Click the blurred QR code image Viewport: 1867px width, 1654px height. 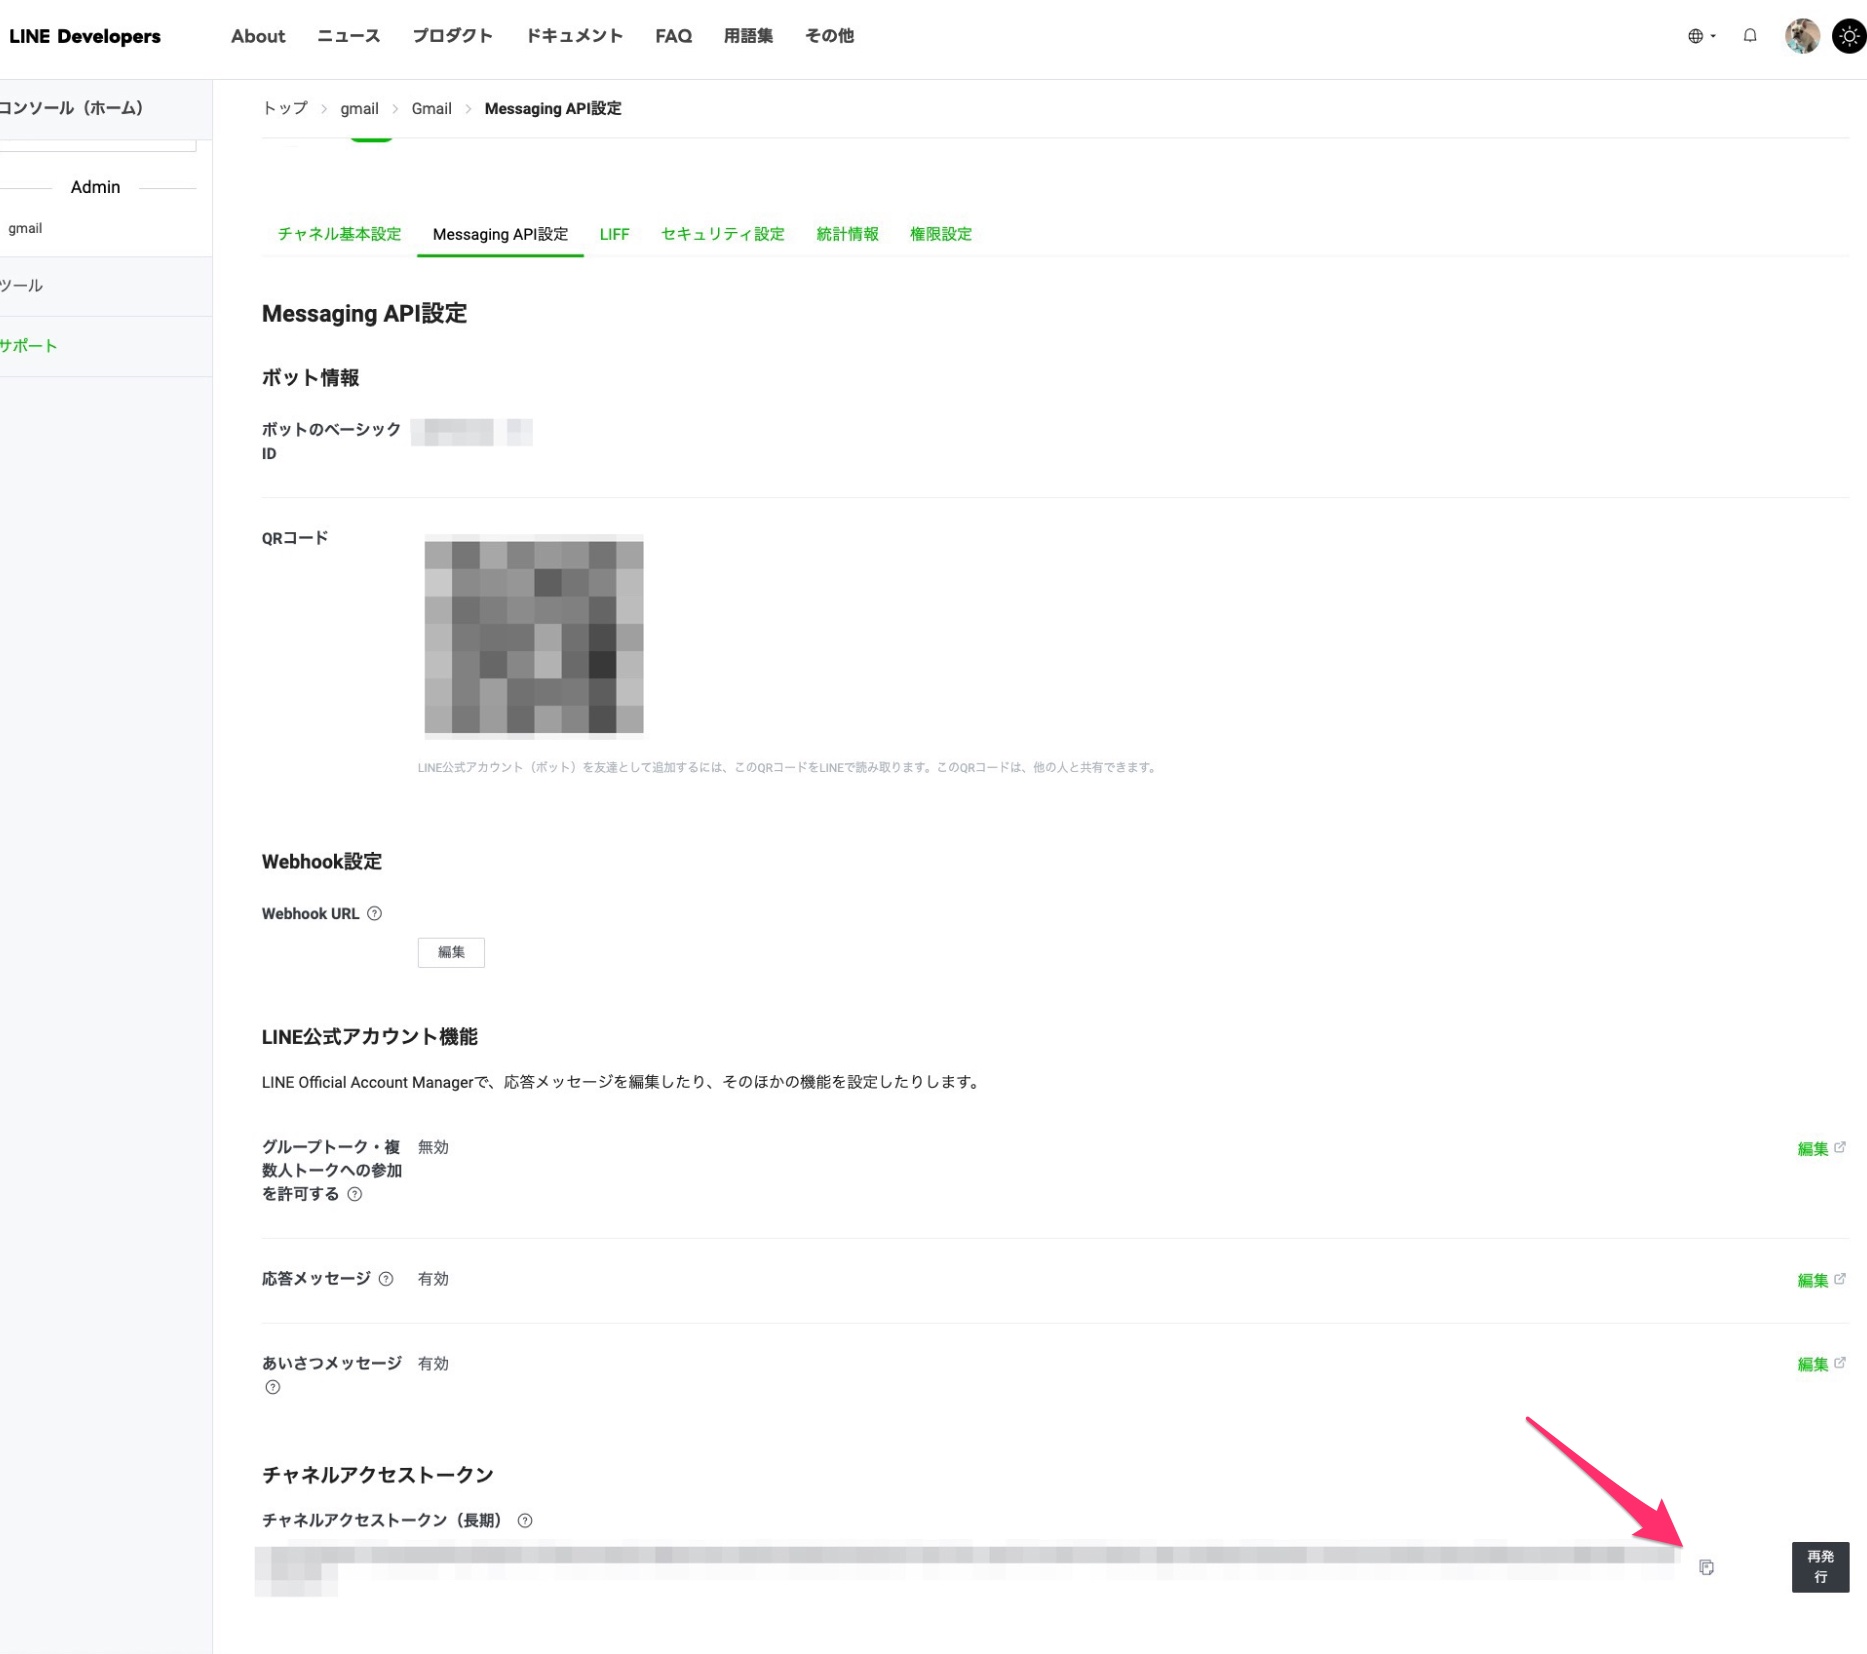pos(533,636)
